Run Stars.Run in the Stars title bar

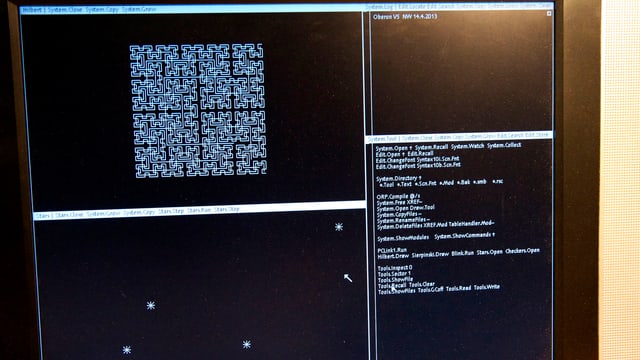tap(199, 211)
